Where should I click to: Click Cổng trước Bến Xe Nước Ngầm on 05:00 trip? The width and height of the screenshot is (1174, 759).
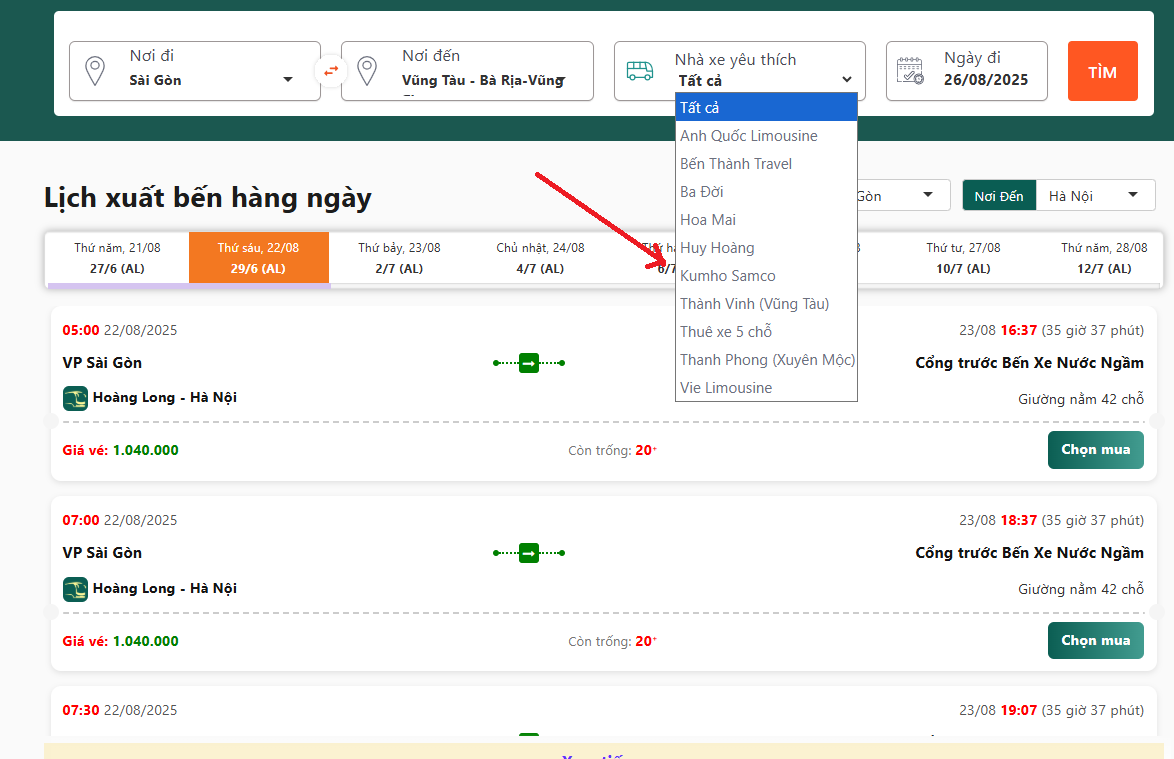1029,363
